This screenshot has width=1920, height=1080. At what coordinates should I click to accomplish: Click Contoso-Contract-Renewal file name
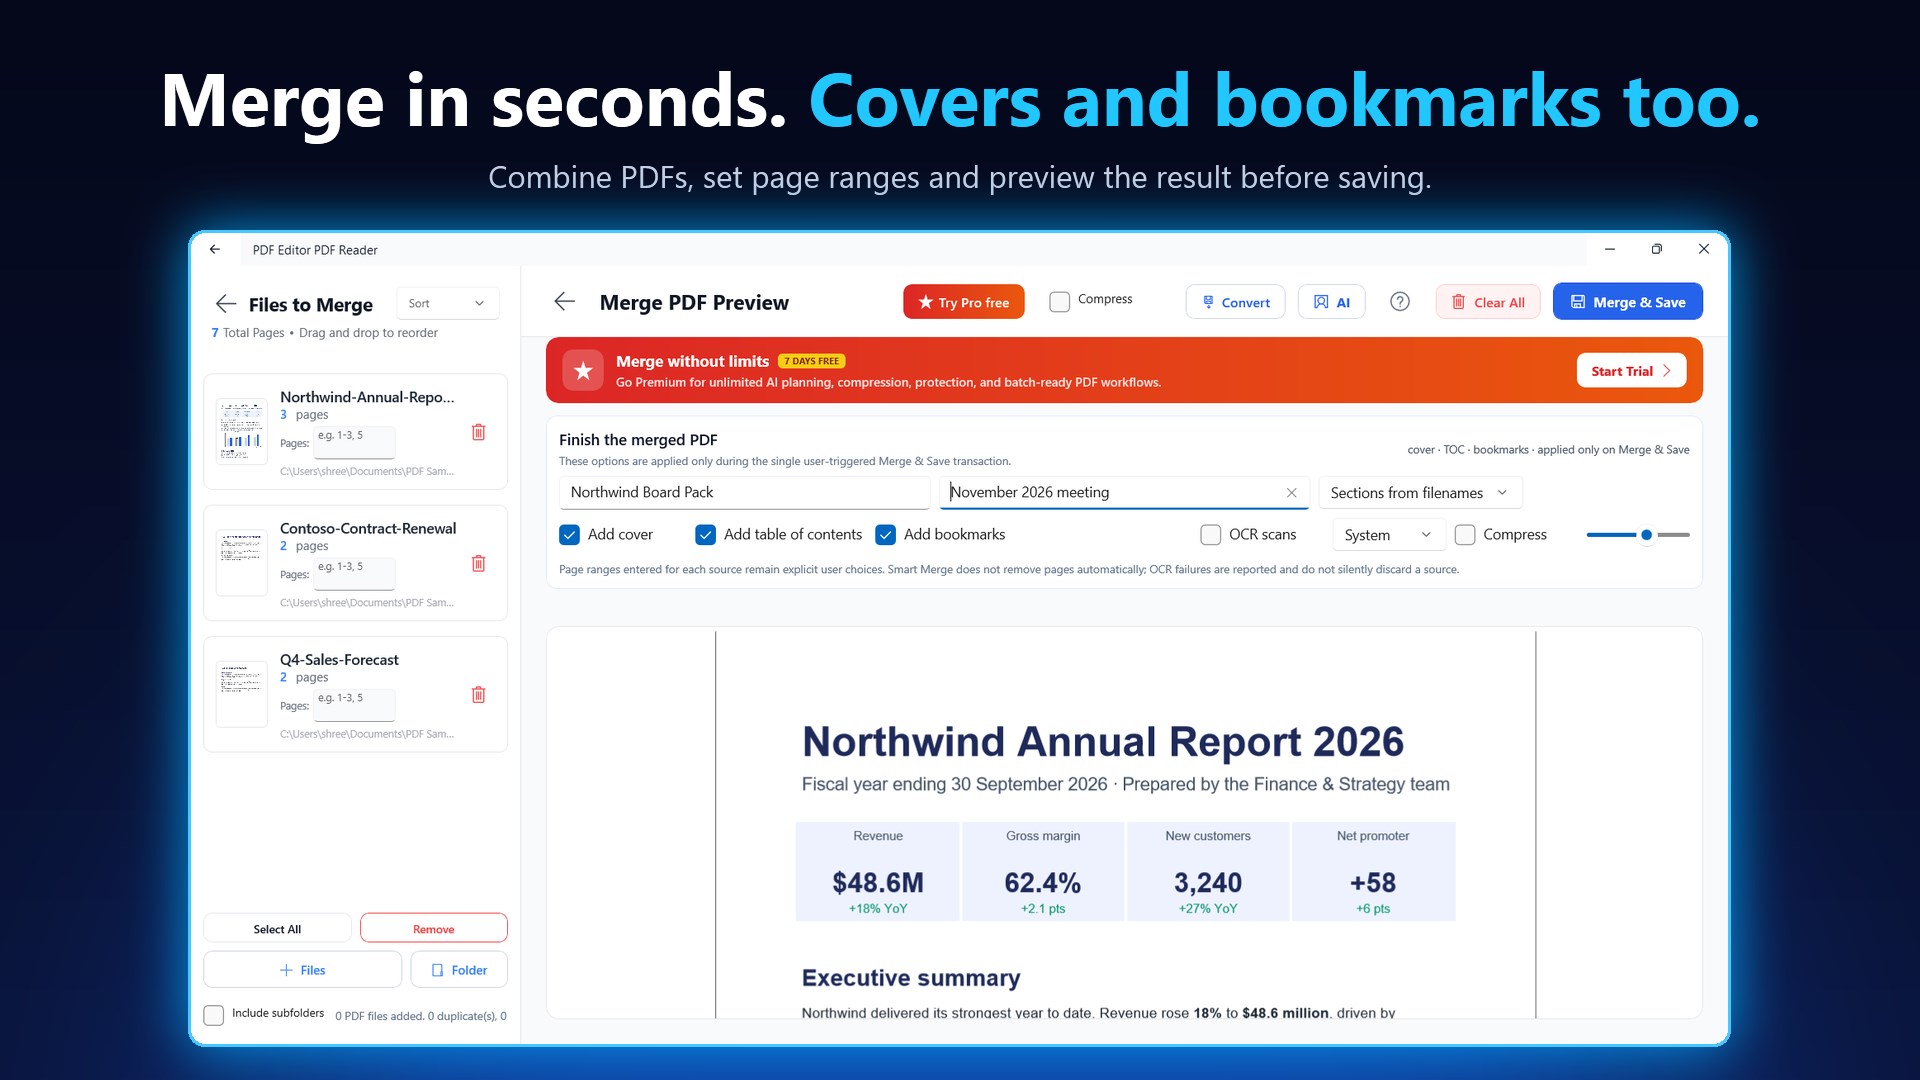368,528
